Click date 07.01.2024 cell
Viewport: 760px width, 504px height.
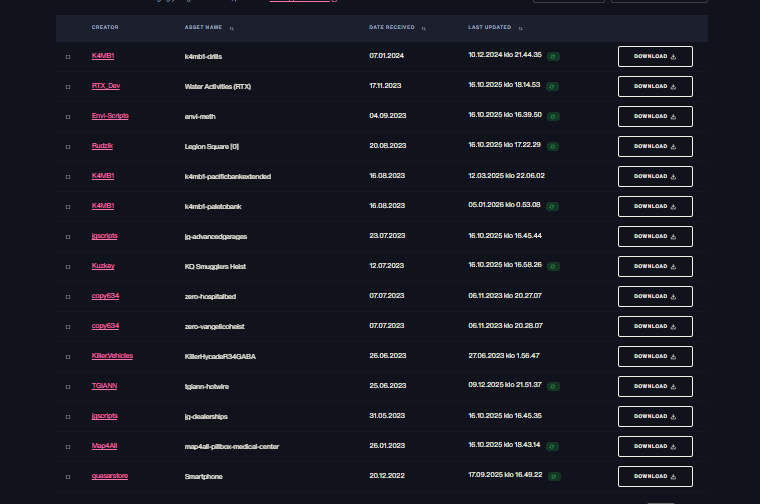(386, 56)
